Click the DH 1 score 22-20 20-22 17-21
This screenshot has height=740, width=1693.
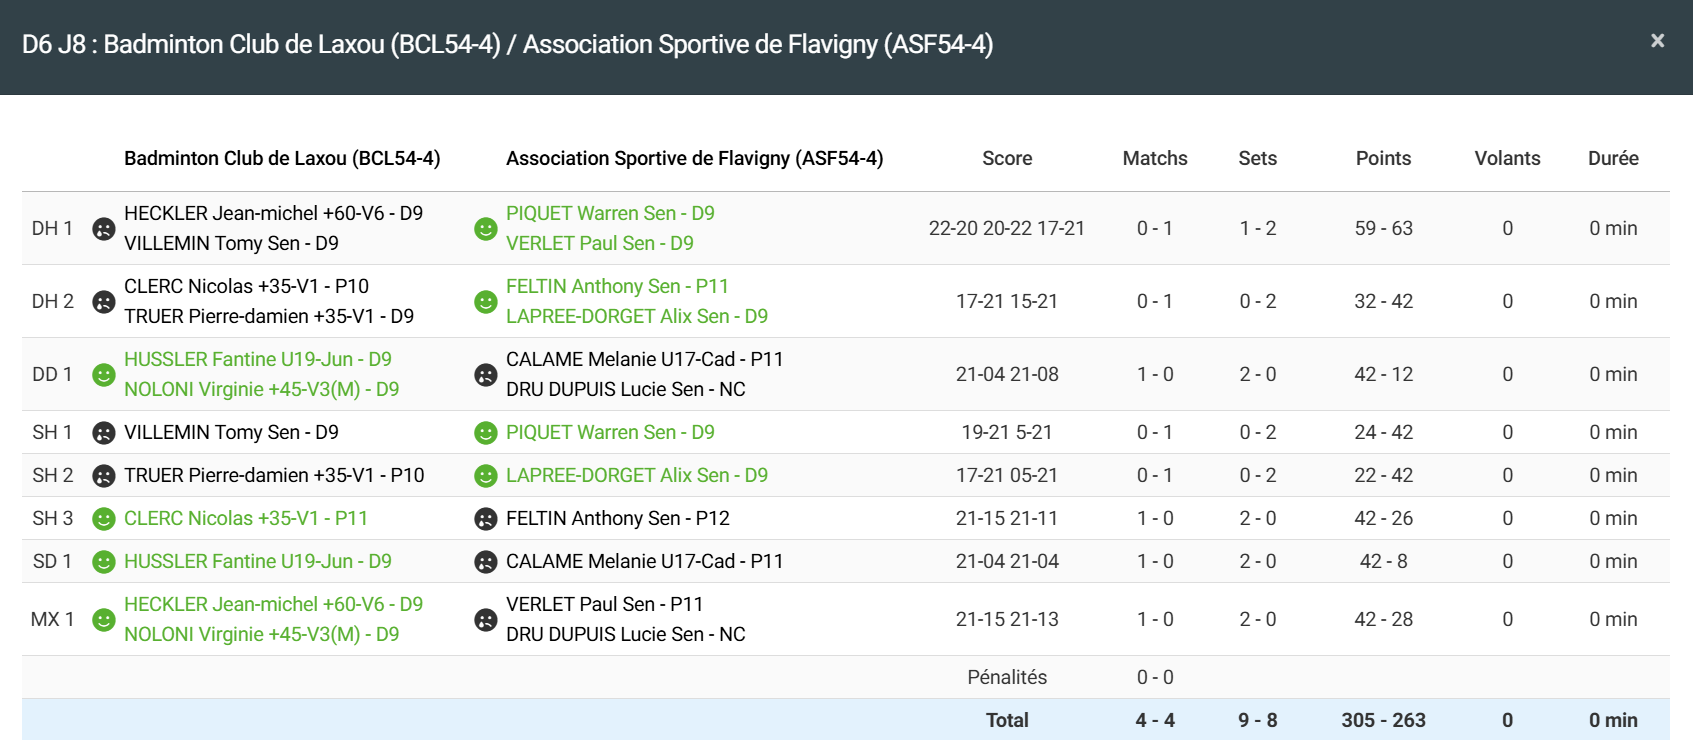1006,229
